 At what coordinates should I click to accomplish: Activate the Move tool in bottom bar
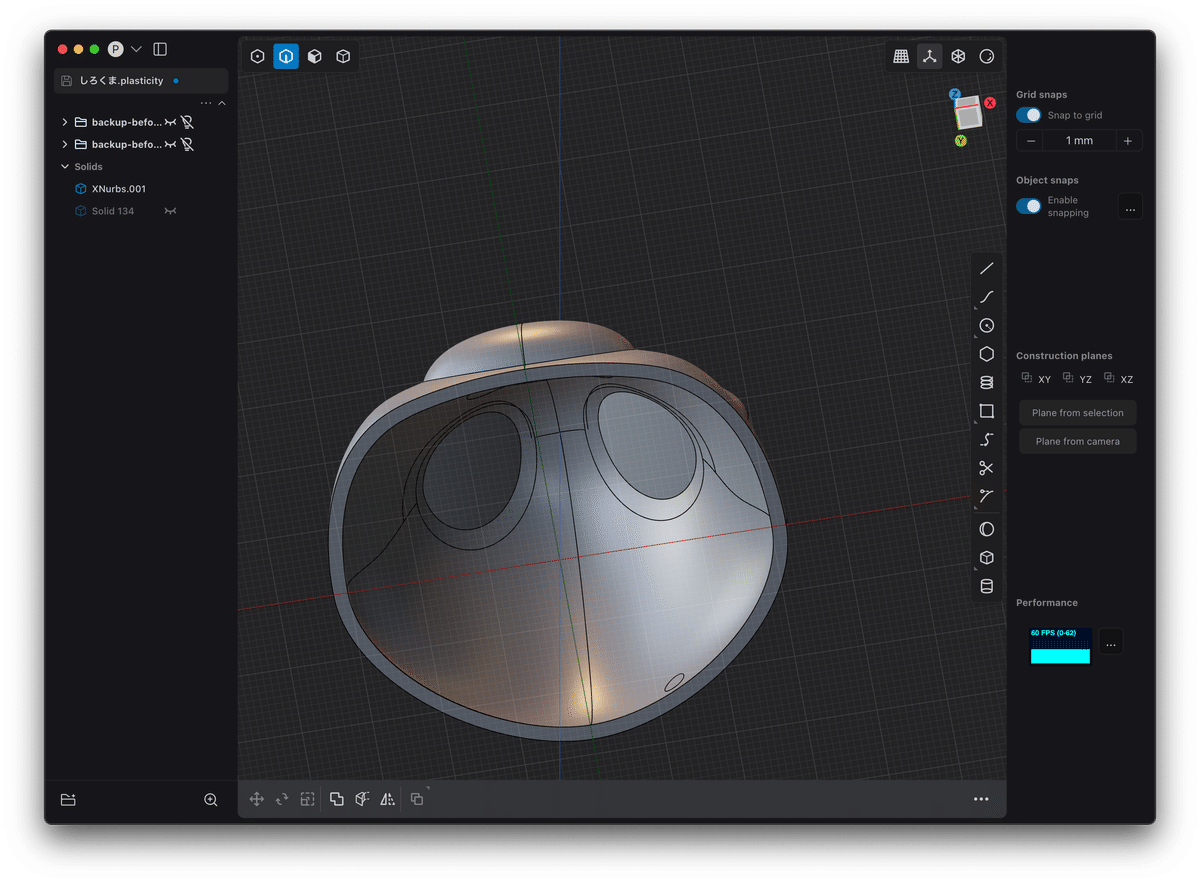click(x=257, y=799)
